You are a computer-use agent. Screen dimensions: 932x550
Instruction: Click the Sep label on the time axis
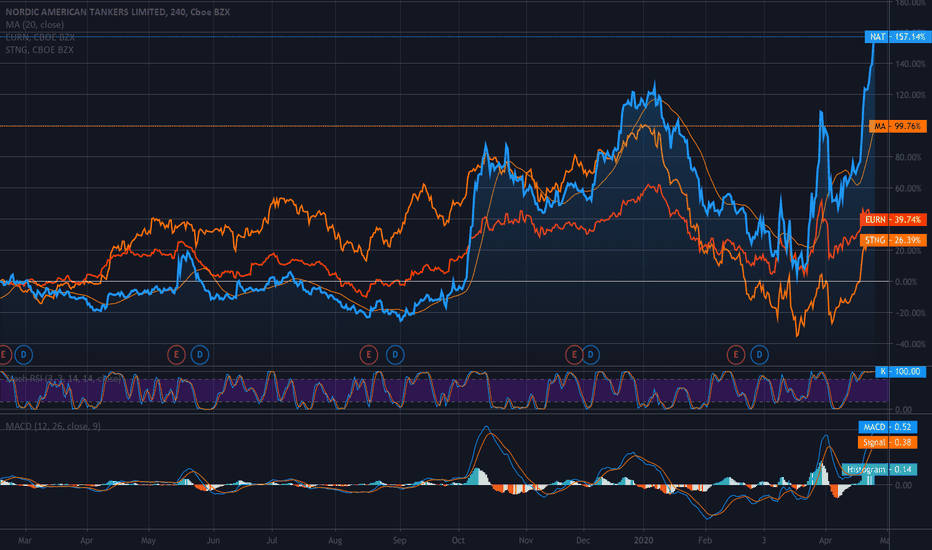[x=399, y=540]
